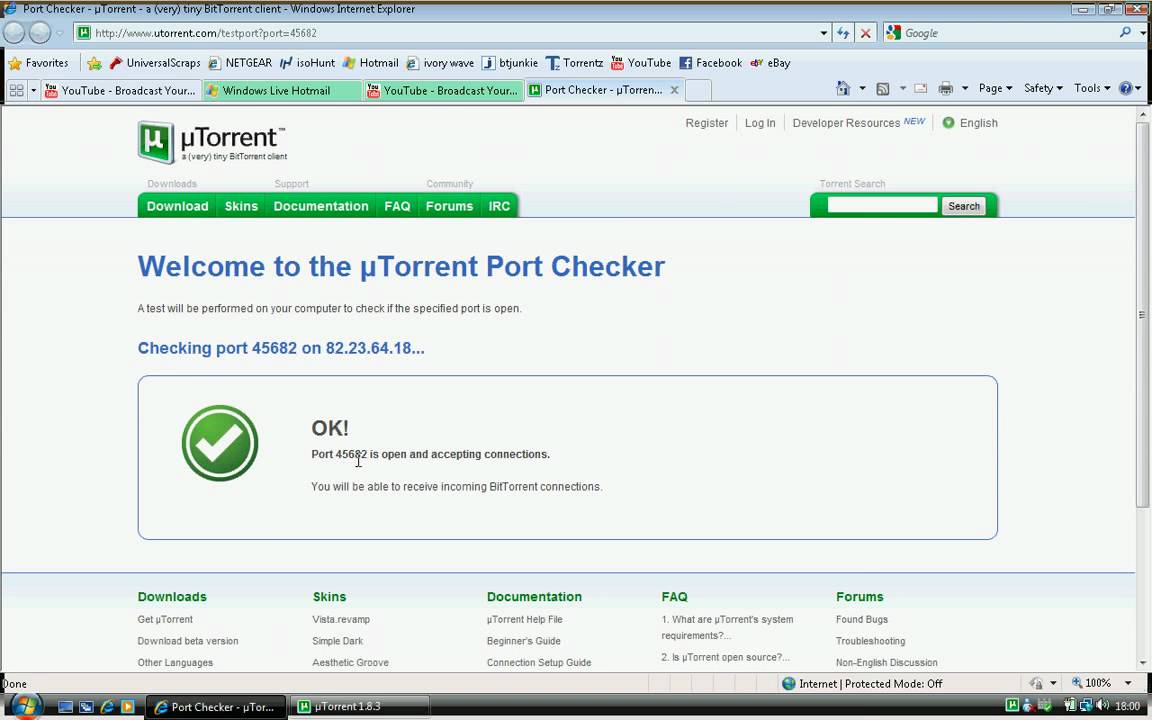Open the Connection Setup Guide link
1152x720 pixels.
coord(539,663)
